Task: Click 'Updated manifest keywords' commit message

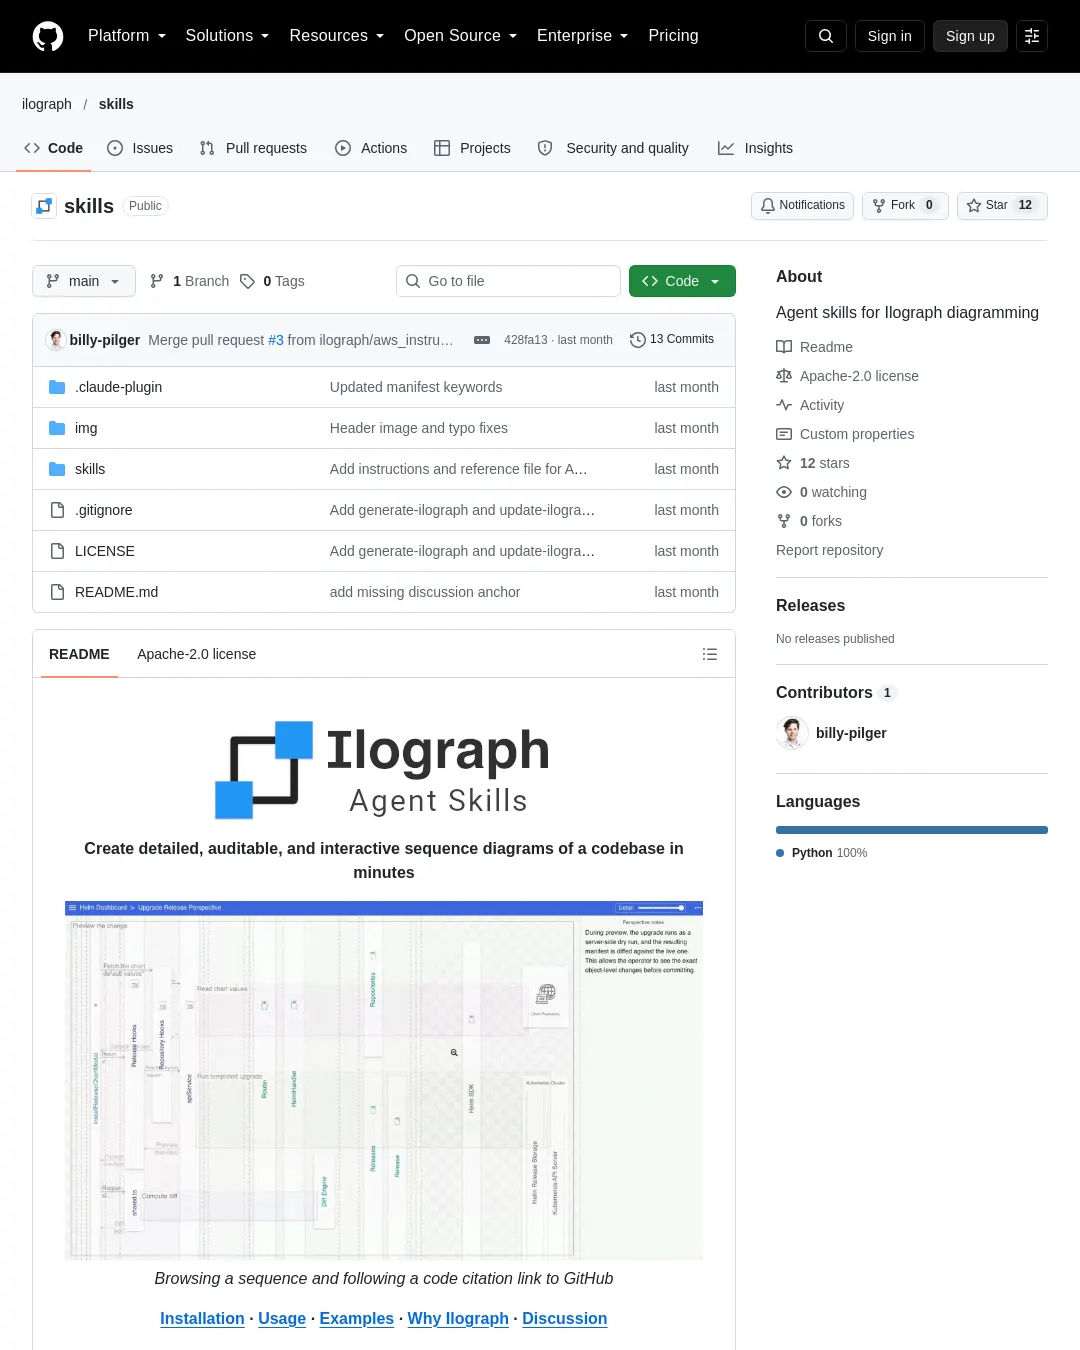Action: coord(416,387)
